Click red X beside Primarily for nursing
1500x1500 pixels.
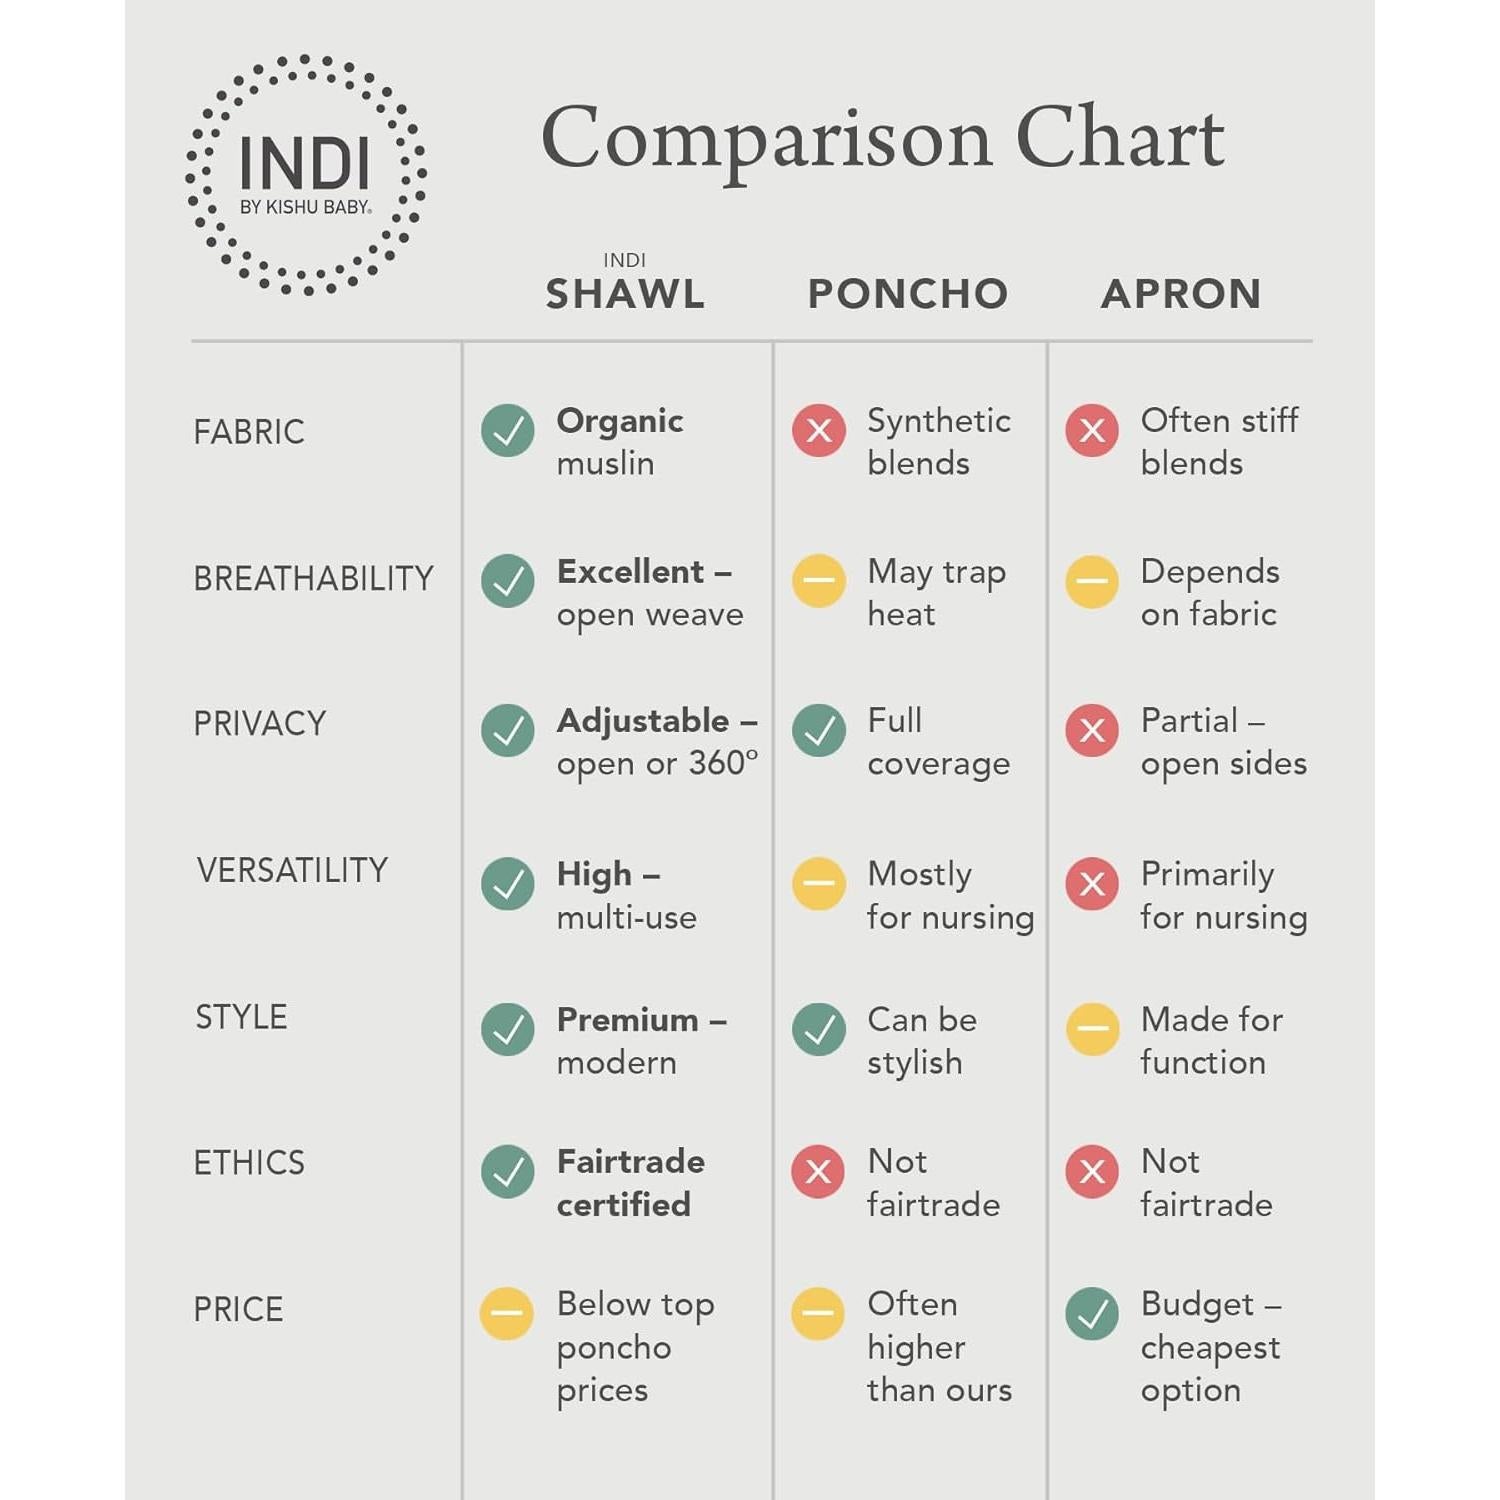(1092, 884)
